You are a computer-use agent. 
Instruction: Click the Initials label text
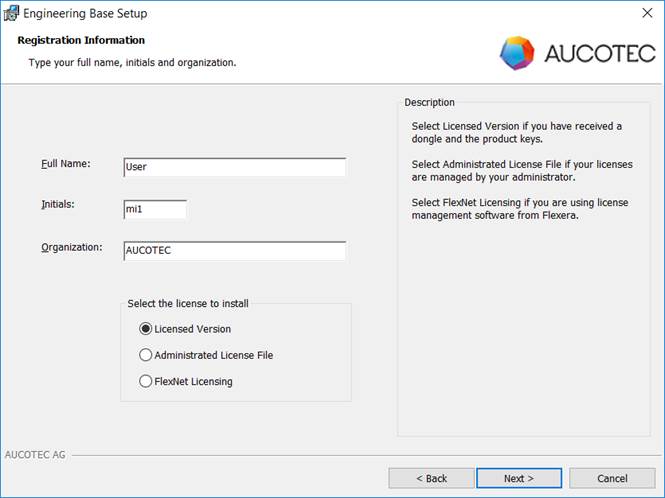click(x=58, y=204)
